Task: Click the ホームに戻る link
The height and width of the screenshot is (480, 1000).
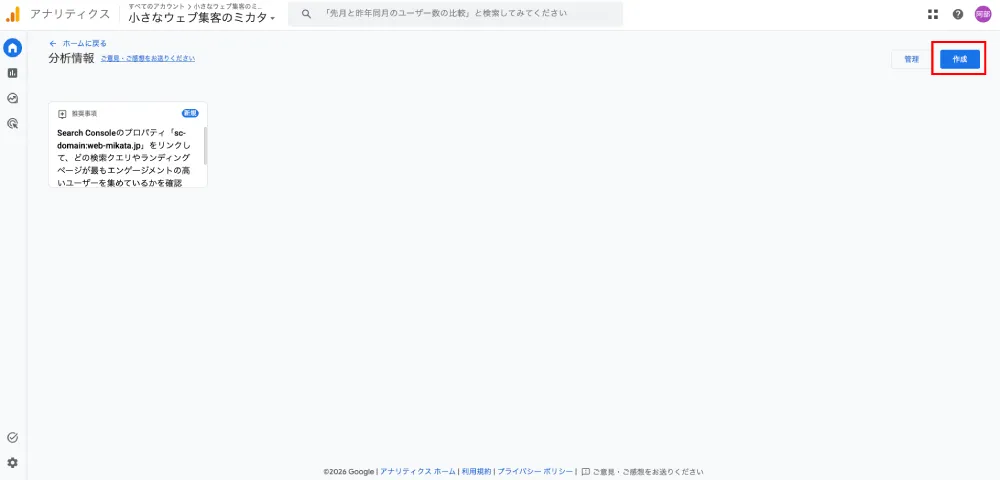Action: point(85,43)
